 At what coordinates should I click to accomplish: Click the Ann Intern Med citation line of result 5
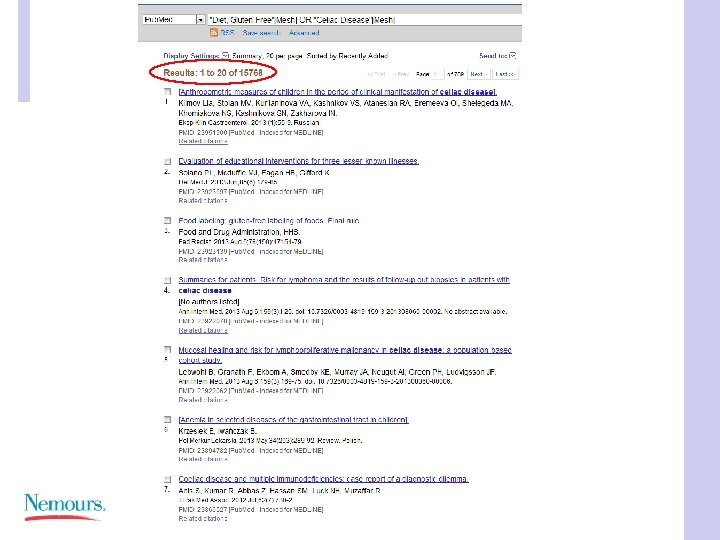click(315, 381)
